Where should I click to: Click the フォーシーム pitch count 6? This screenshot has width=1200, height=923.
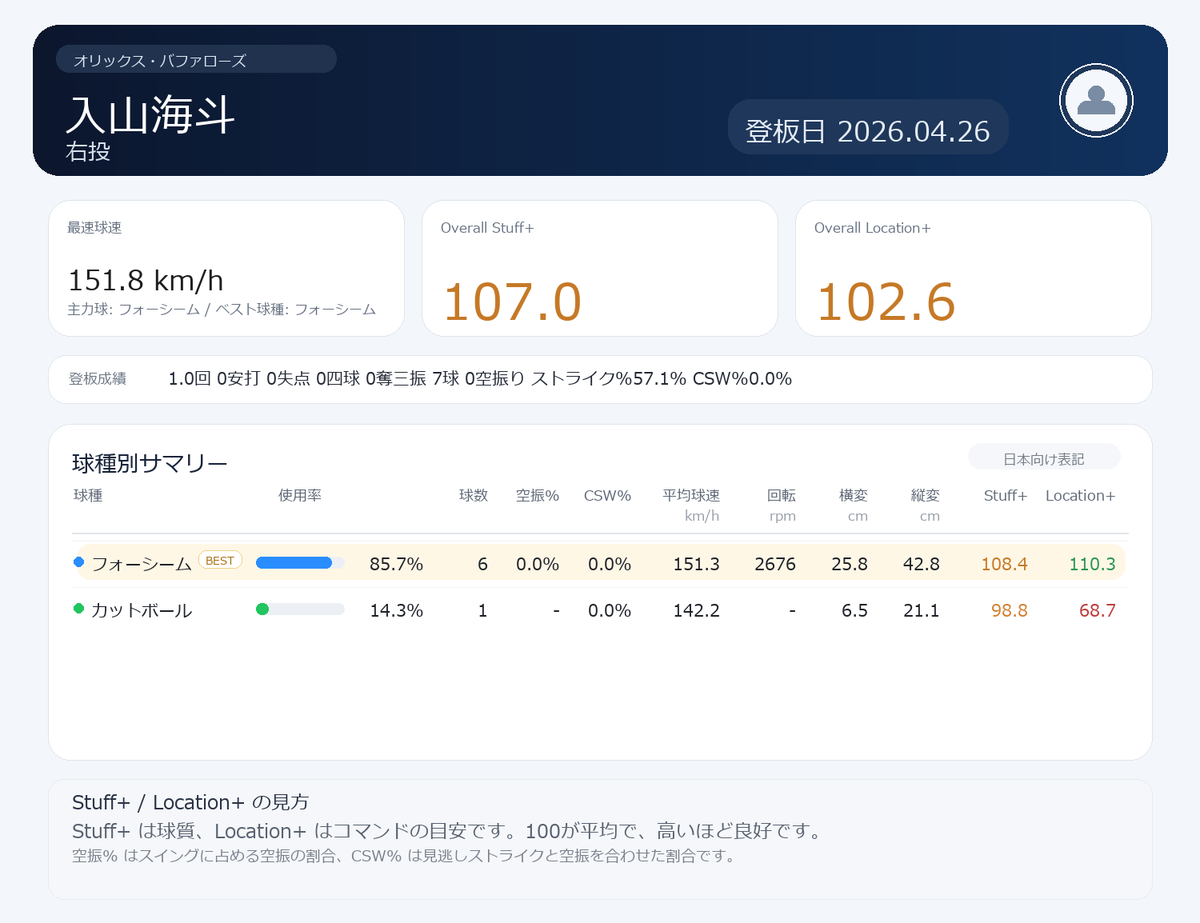coord(483,564)
